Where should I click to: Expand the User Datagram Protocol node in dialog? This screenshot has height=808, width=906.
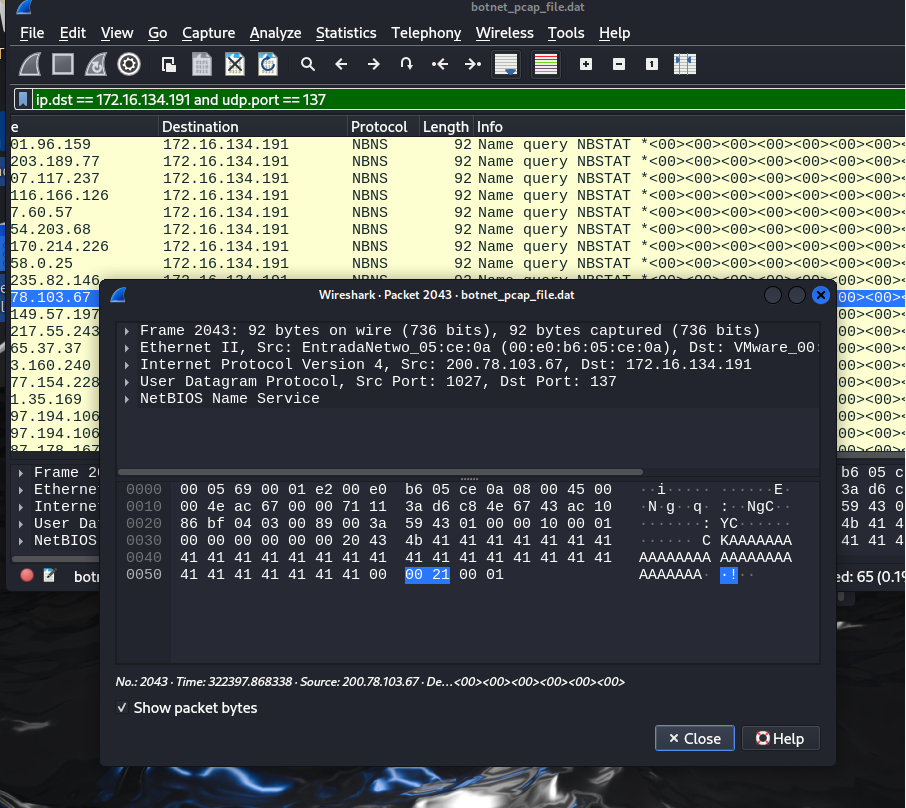pyautogui.click(x=127, y=382)
